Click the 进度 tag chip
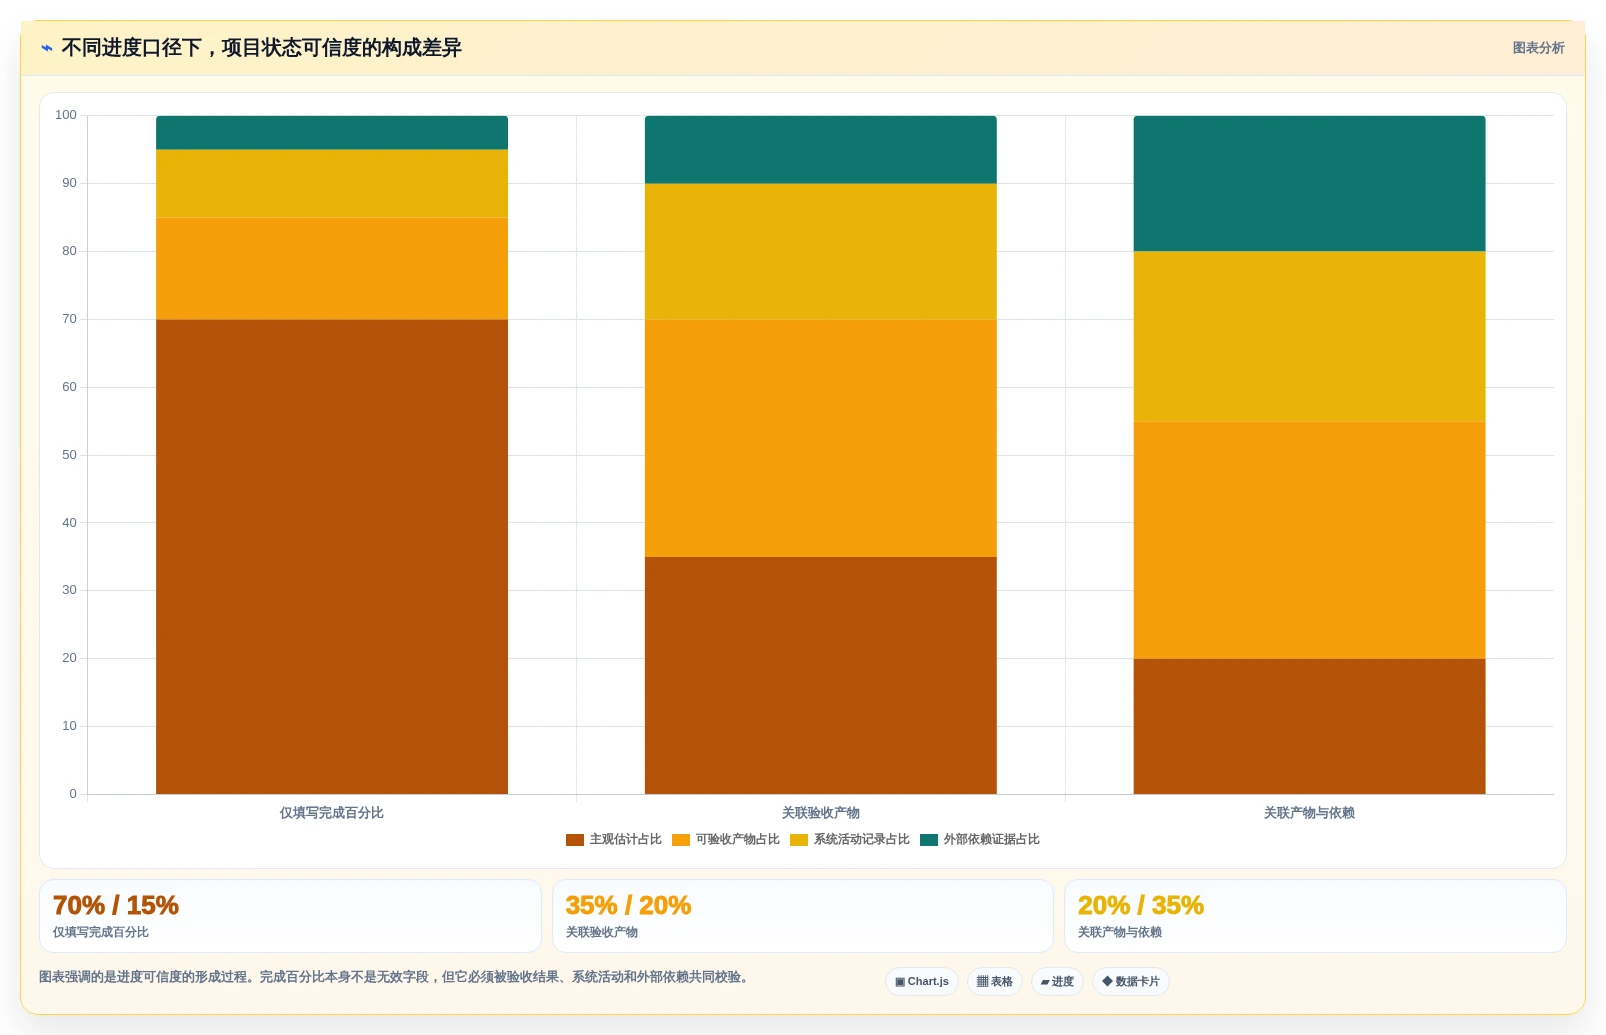The image size is (1606, 1035). point(1057,982)
